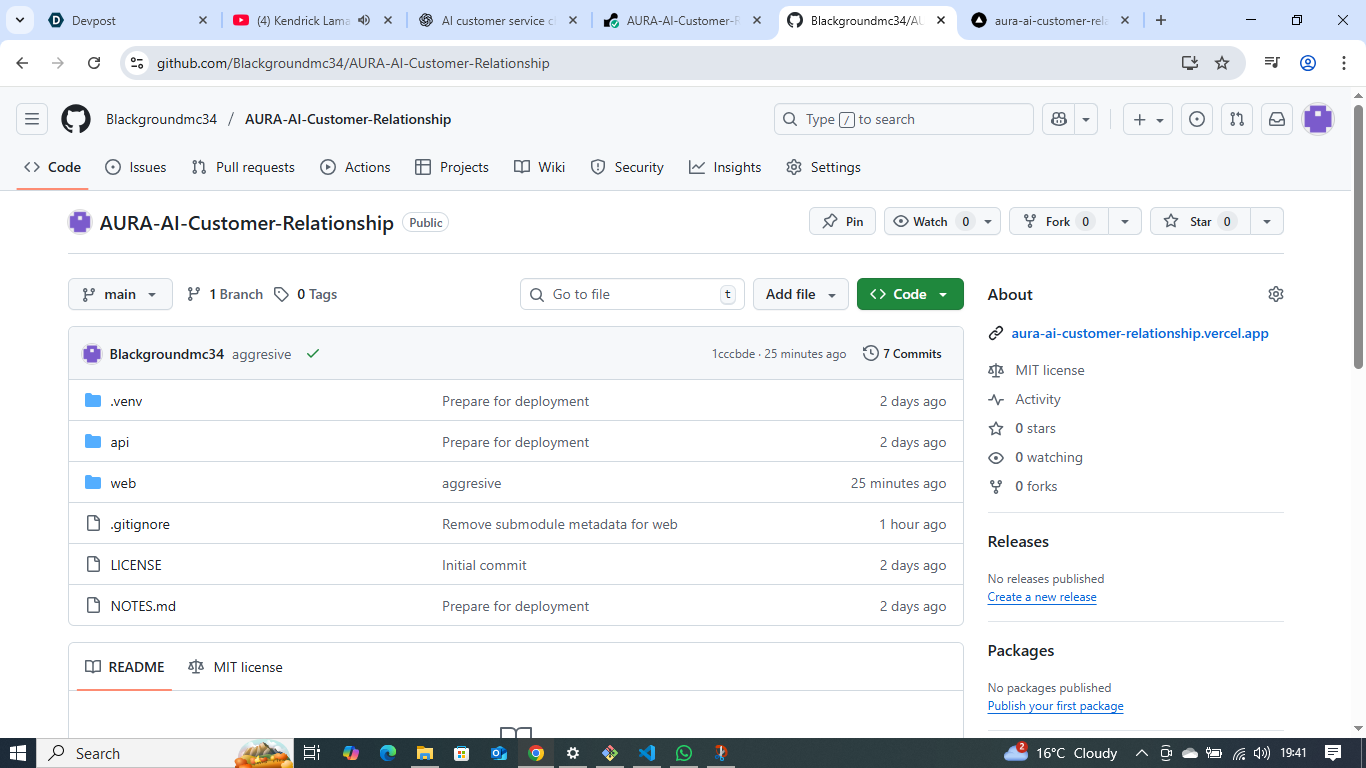Click Create a new release
This screenshot has width=1366, height=768.
coord(1042,597)
